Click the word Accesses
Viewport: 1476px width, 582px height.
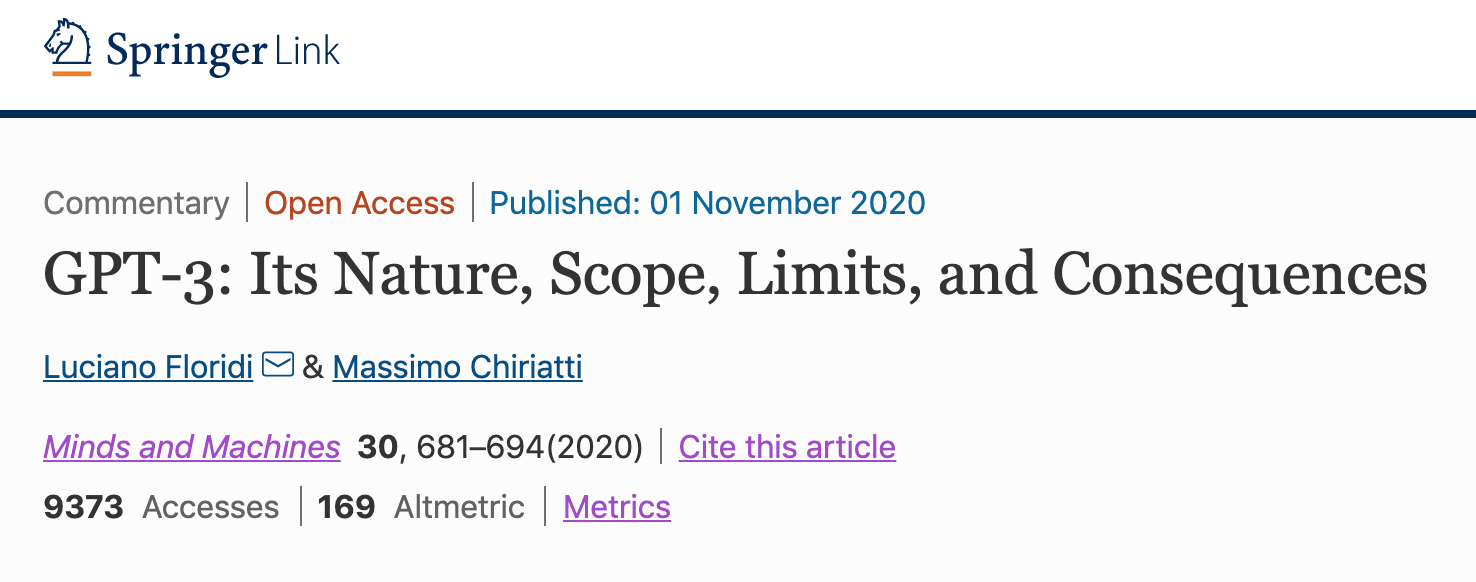(x=211, y=507)
